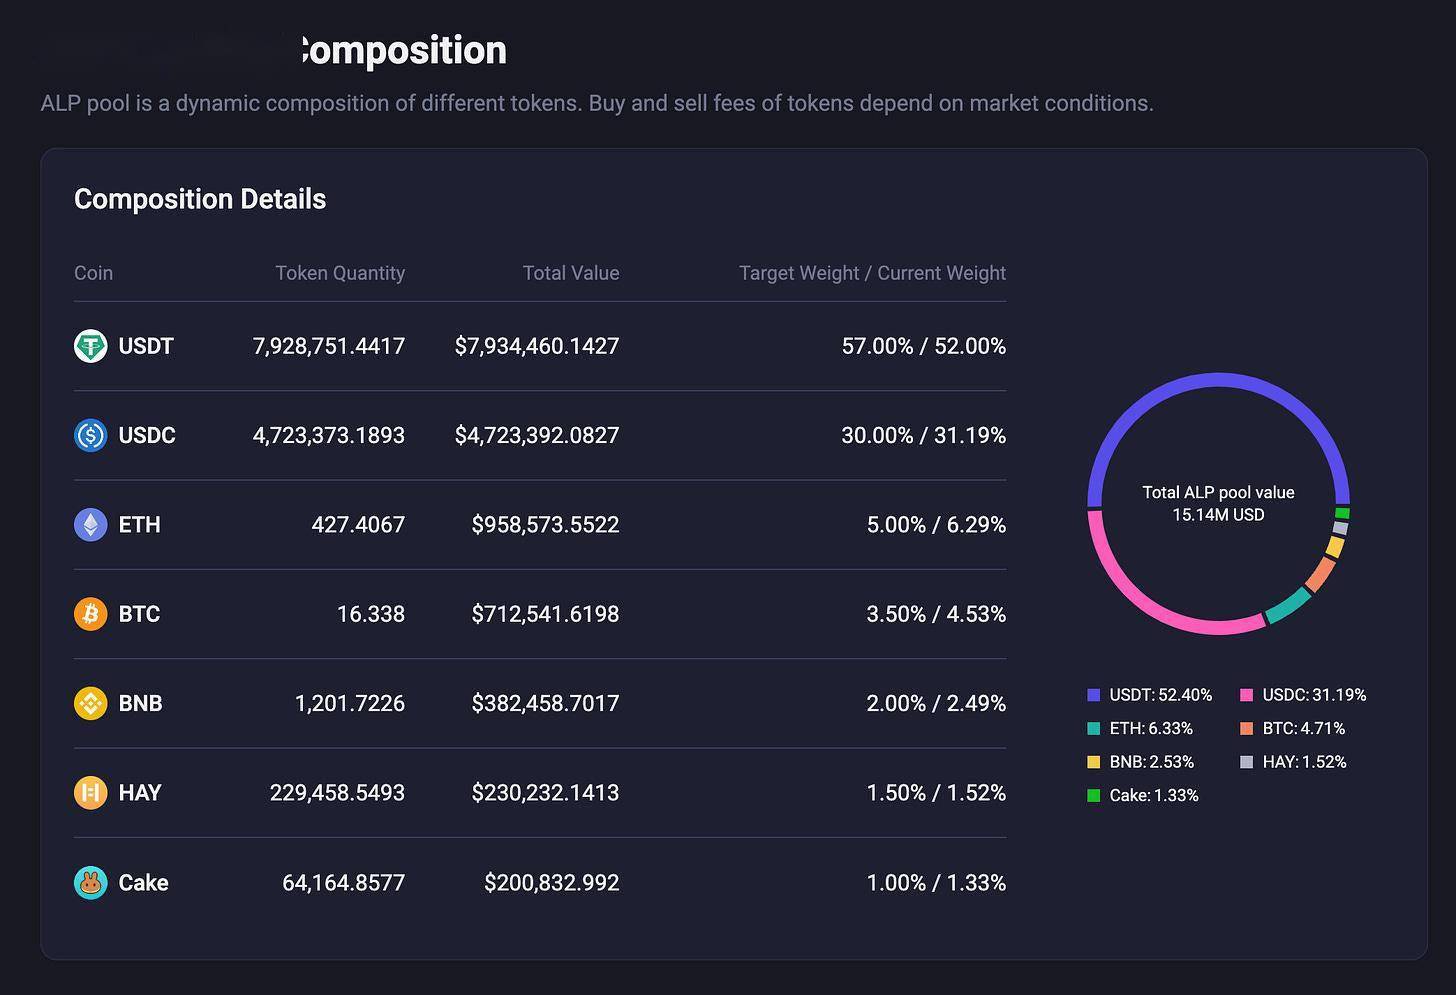Click the HAY quantity 229,458.5493

(x=337, y=792)
